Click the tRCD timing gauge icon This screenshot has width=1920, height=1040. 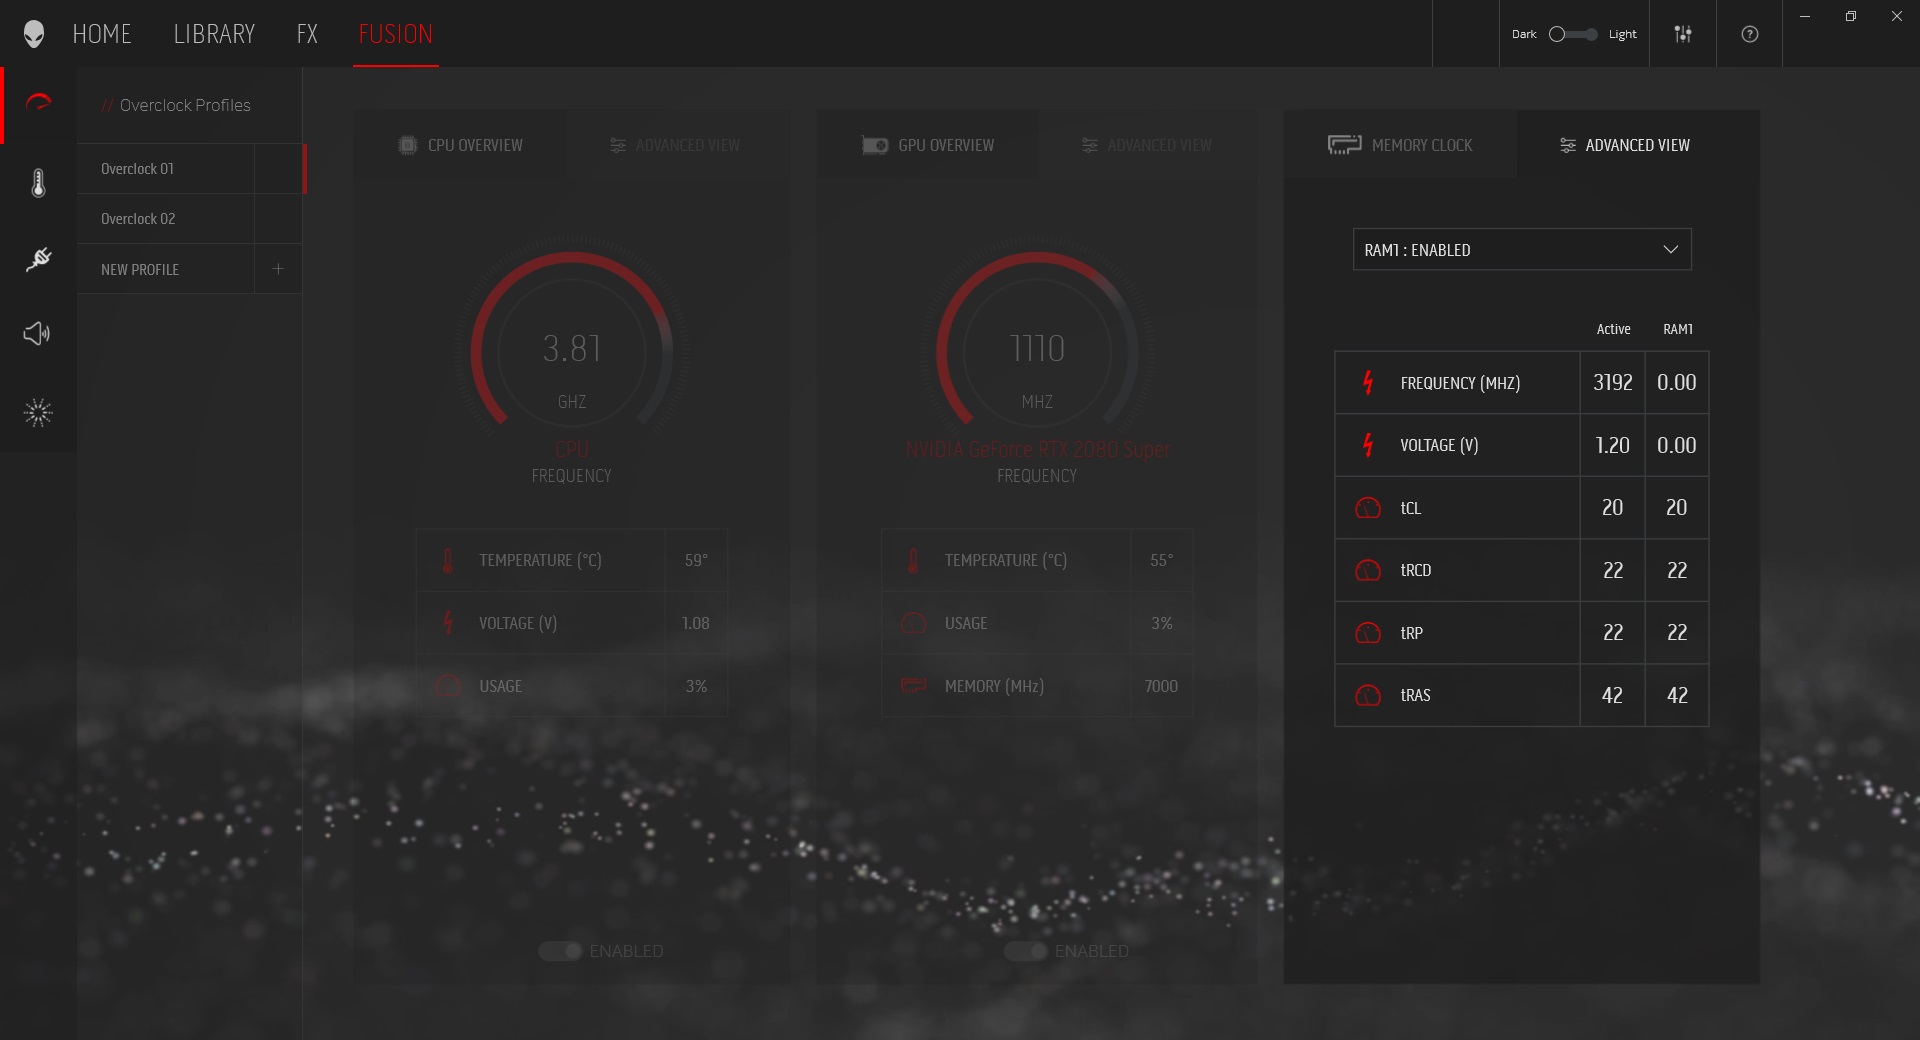click(x=1368, y=570)
